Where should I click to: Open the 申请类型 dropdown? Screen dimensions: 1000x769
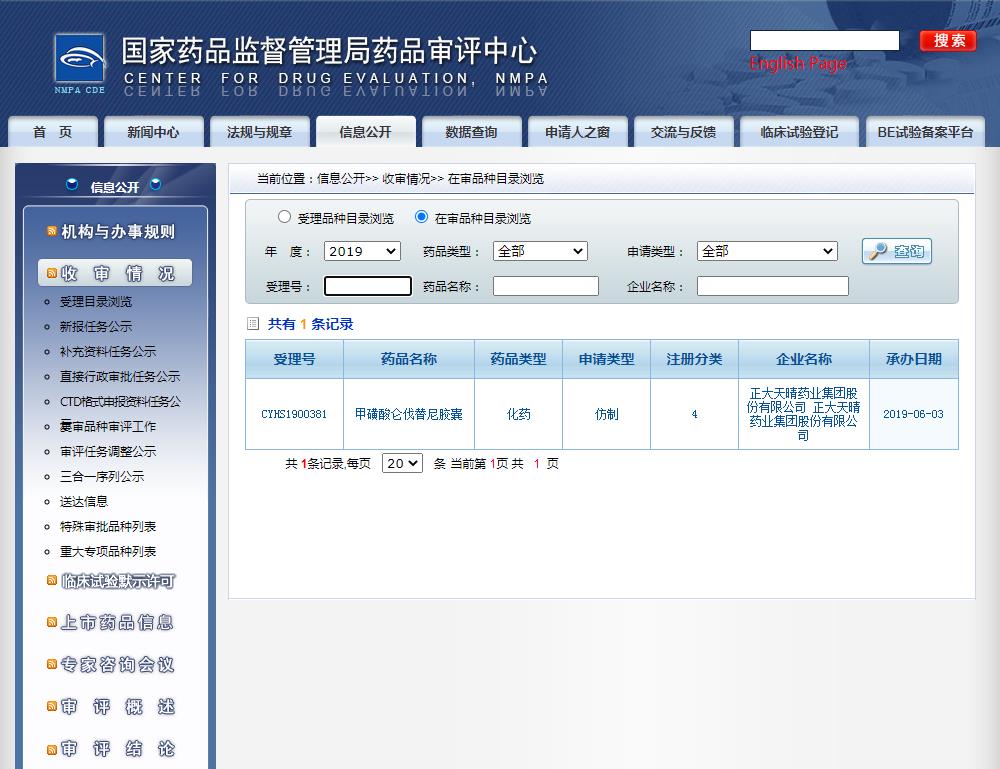tap(767, 251)
